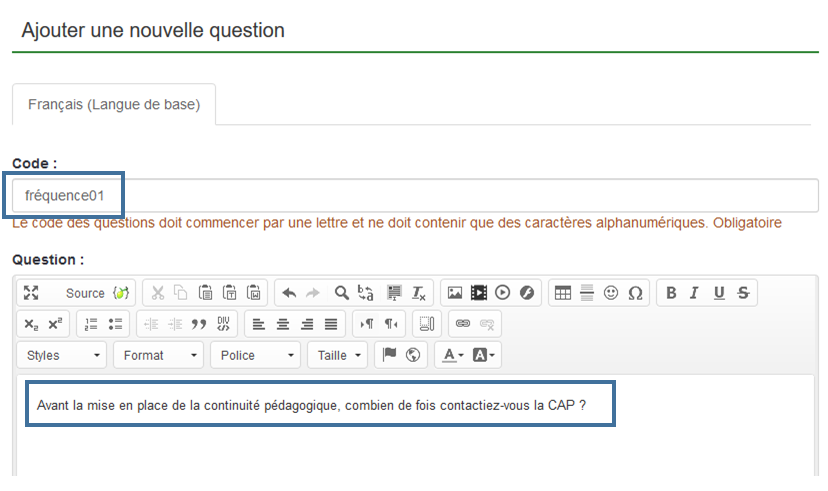Insert a special character (omega icon)
The width and height of the screenshot is (828, 491).
pyautogui.click(x=635, y=293)
